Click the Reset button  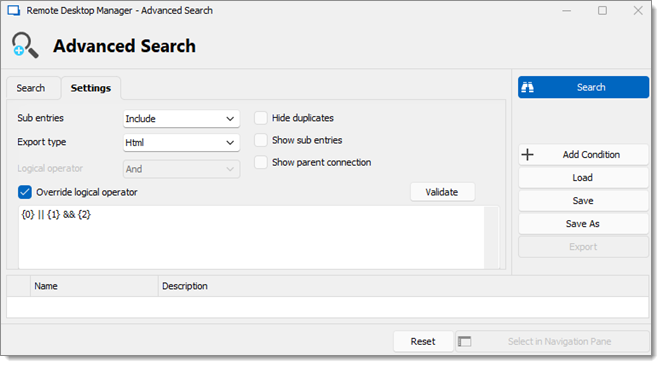pos(423,341)
